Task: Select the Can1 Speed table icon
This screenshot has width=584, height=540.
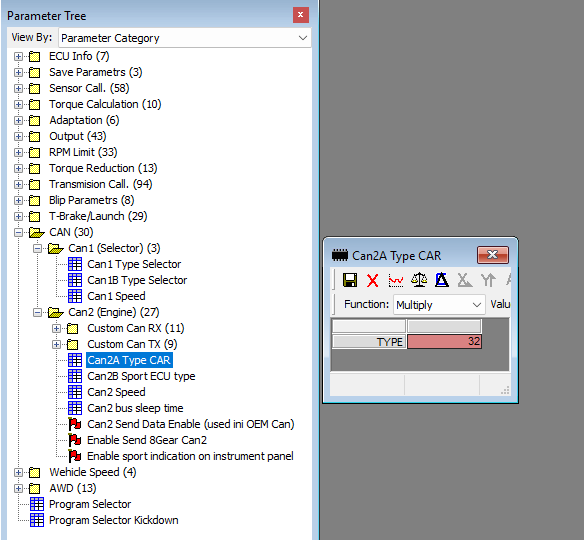Action: [x=75, y=296]
